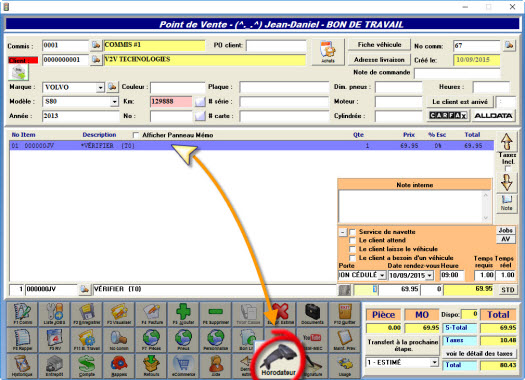Open the Entrepôt warehouse icon
This screenshot has height=380, width=525.
point(55,366)
